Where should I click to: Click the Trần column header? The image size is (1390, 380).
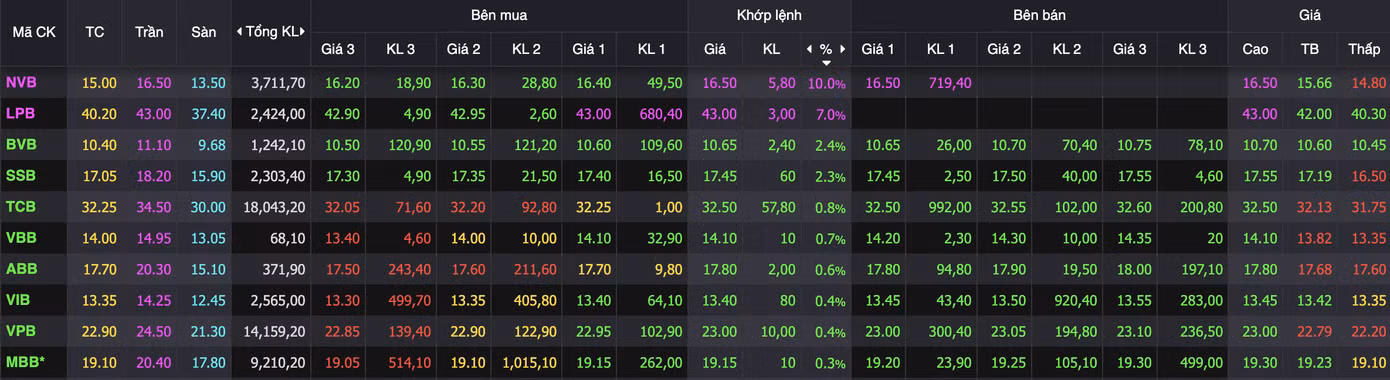click(149, 32)
